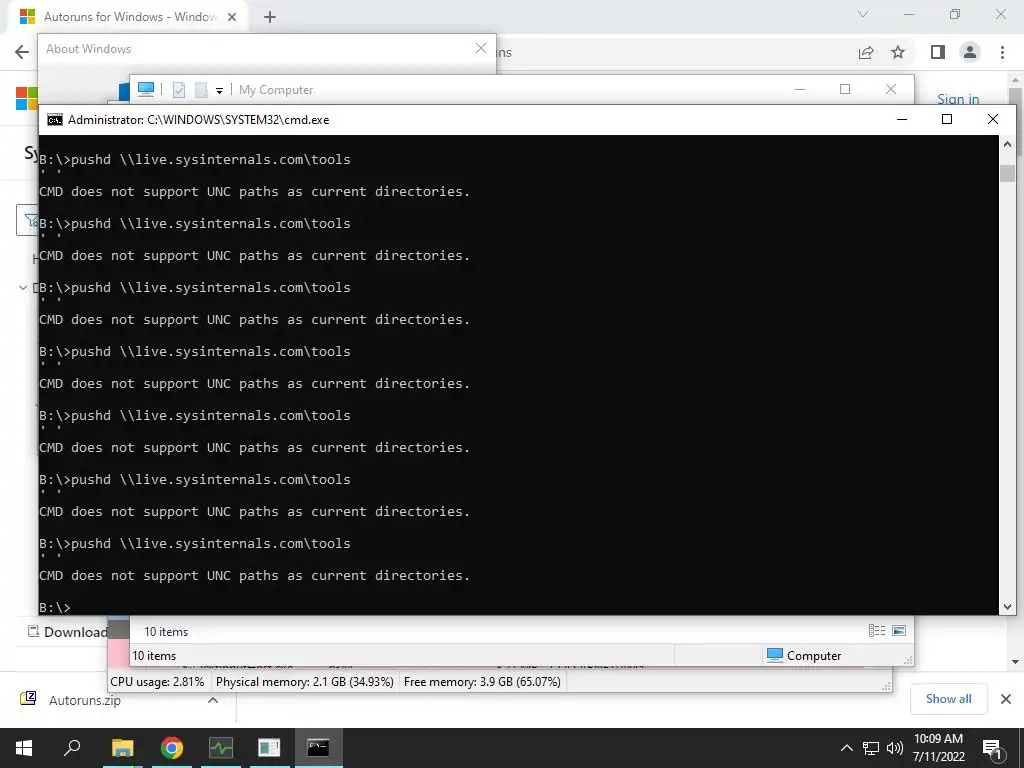The height and width of the screenshot is (768, 1024).
Task: Close the About Windows dialog
Action: tap(481, 48)
